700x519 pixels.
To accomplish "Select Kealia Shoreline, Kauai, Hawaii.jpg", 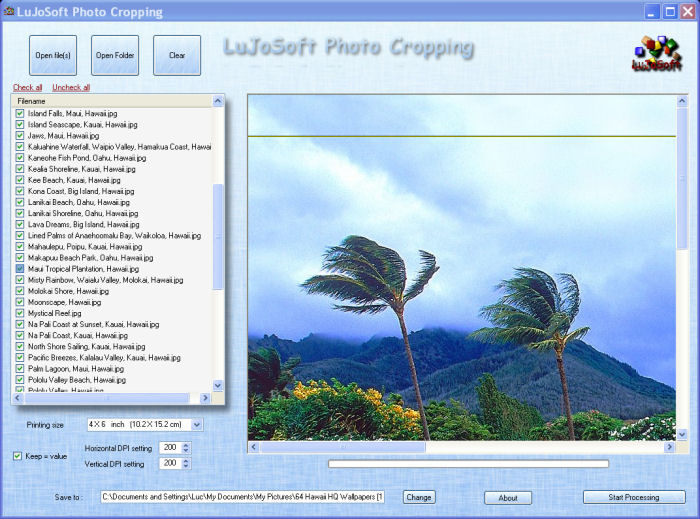I will pos(81,169).
